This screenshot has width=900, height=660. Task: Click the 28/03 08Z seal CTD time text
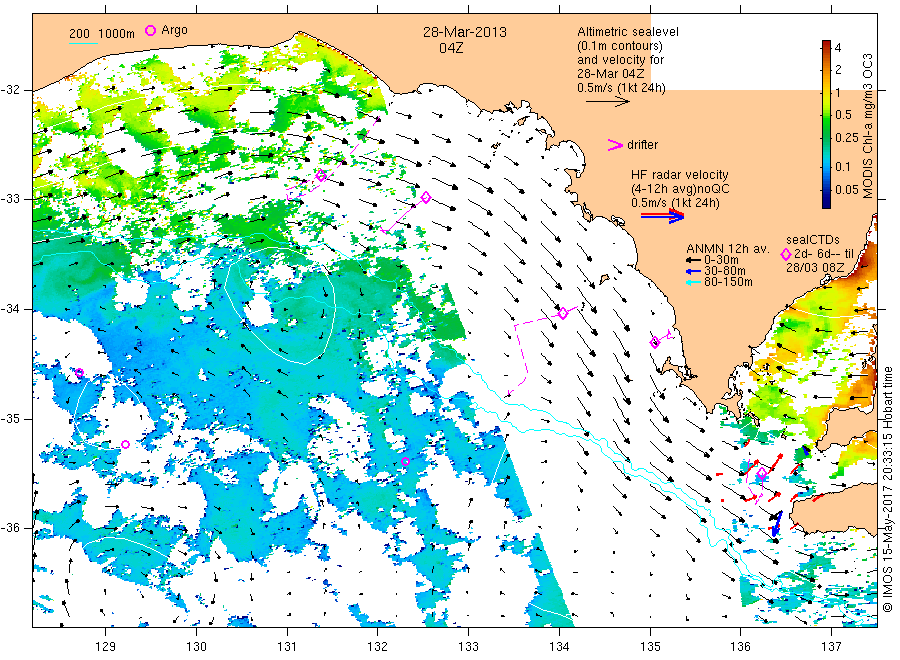815,267
